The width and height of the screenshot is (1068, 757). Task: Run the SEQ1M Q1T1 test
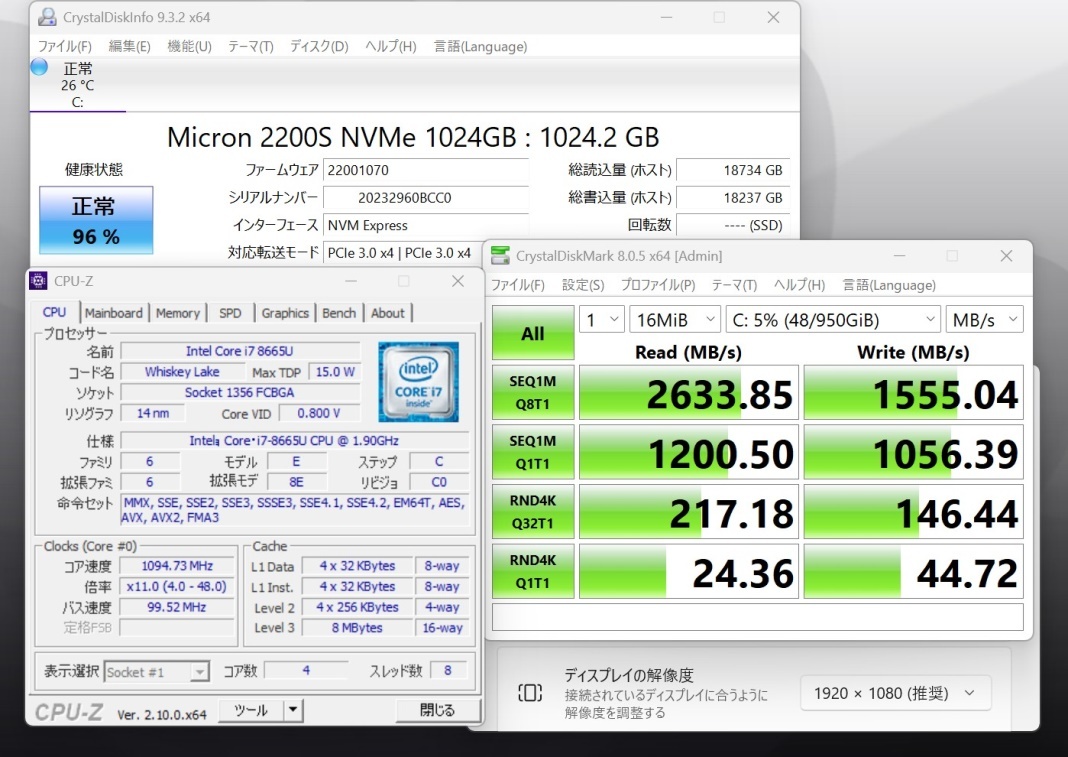[x=533, y=452]
